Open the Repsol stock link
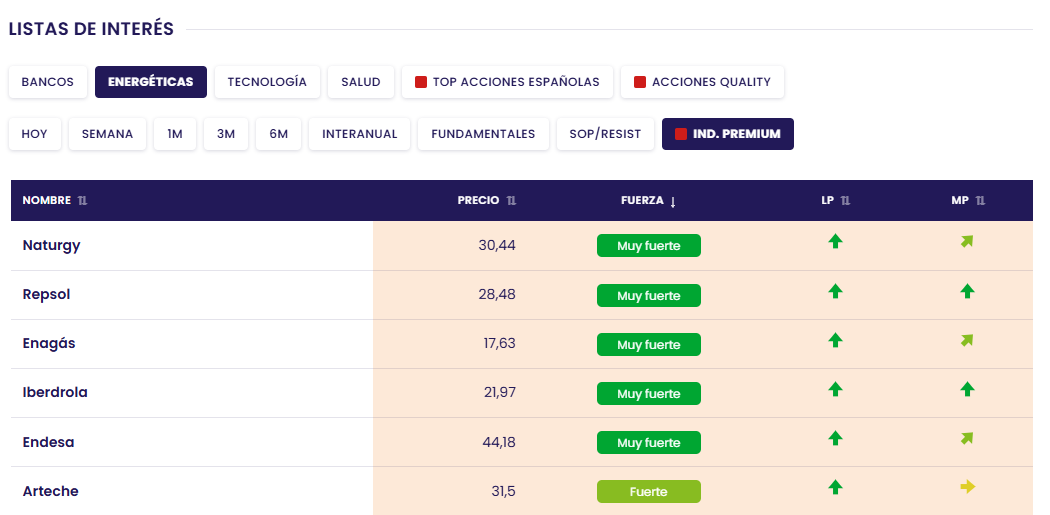This screenshot has height=515, width=1050. pos(46,294)
